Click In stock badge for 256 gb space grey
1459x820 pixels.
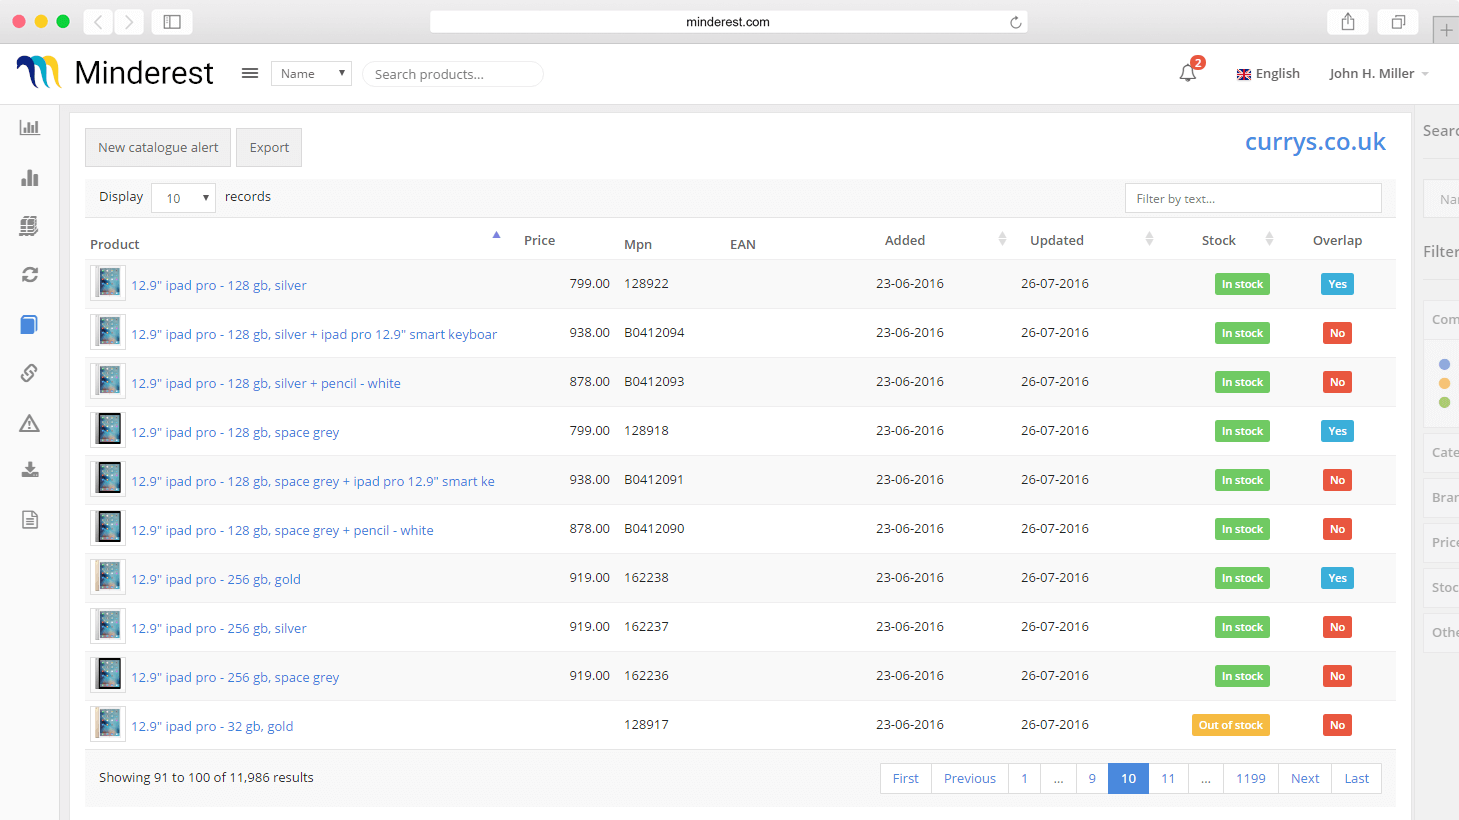click(1242, 676)
